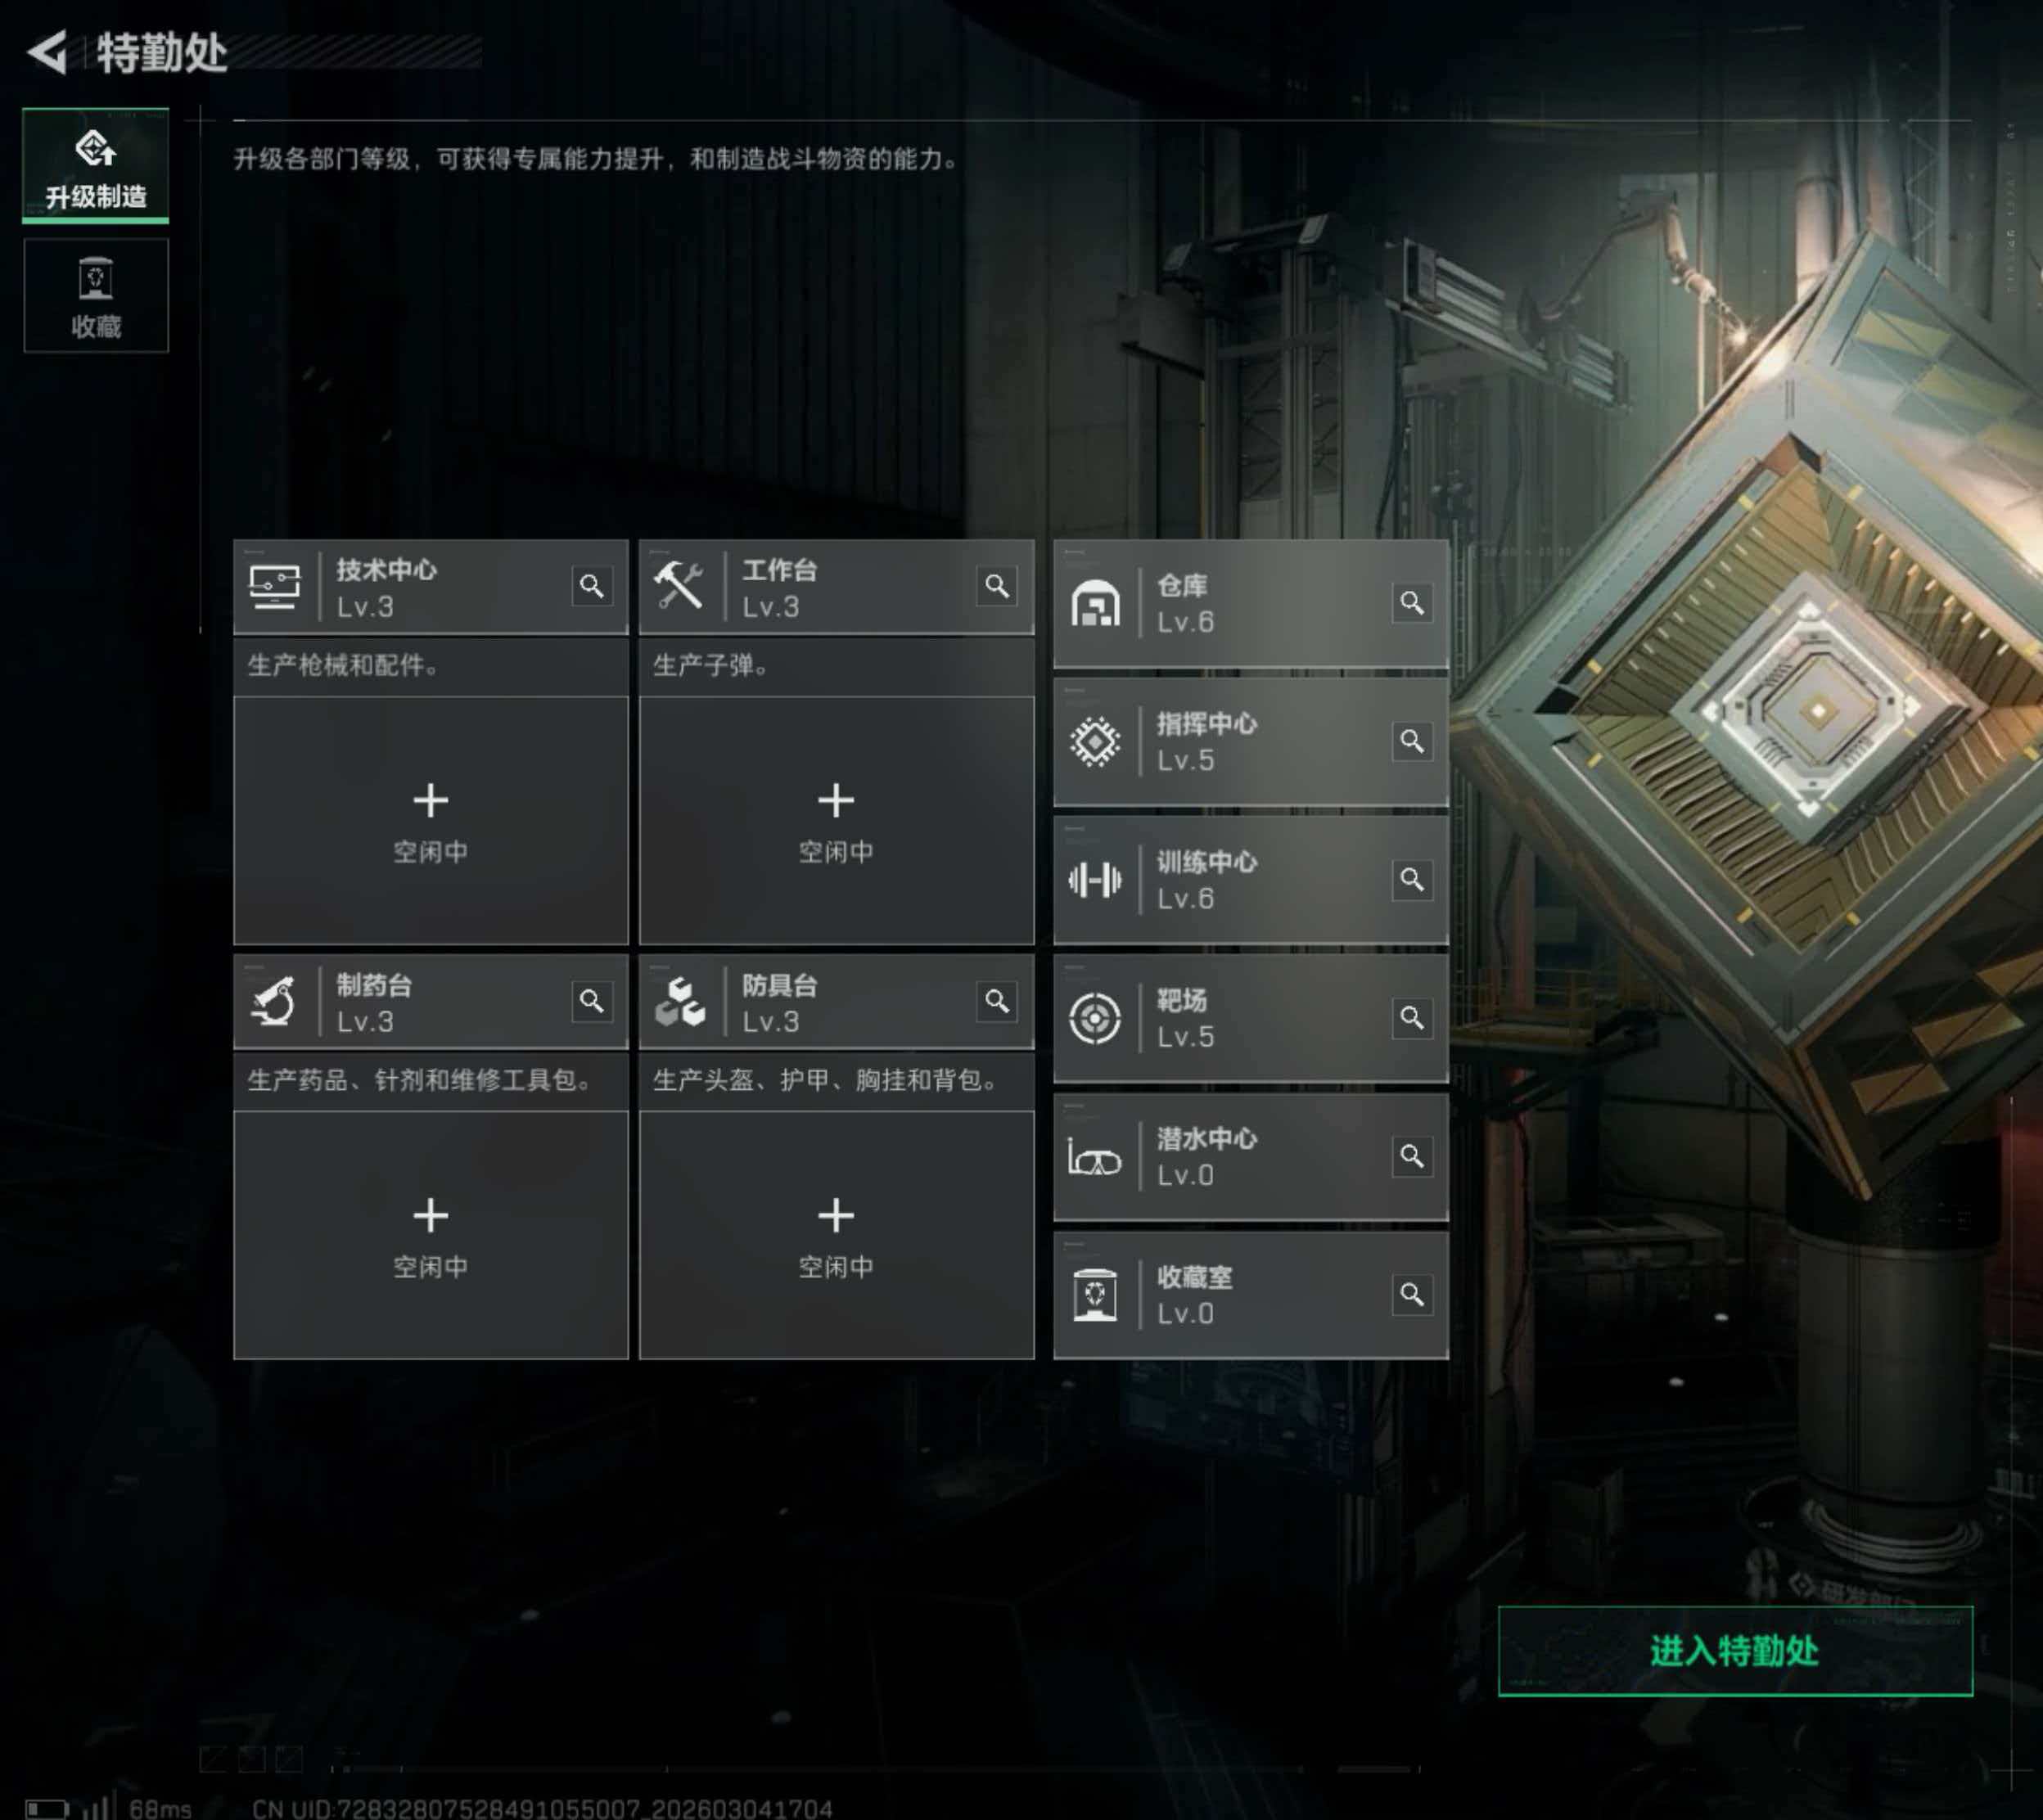Click the back arrow next to 特勤处
This screenshot has height=1820, width=2043.
click(x=47, y=52)
